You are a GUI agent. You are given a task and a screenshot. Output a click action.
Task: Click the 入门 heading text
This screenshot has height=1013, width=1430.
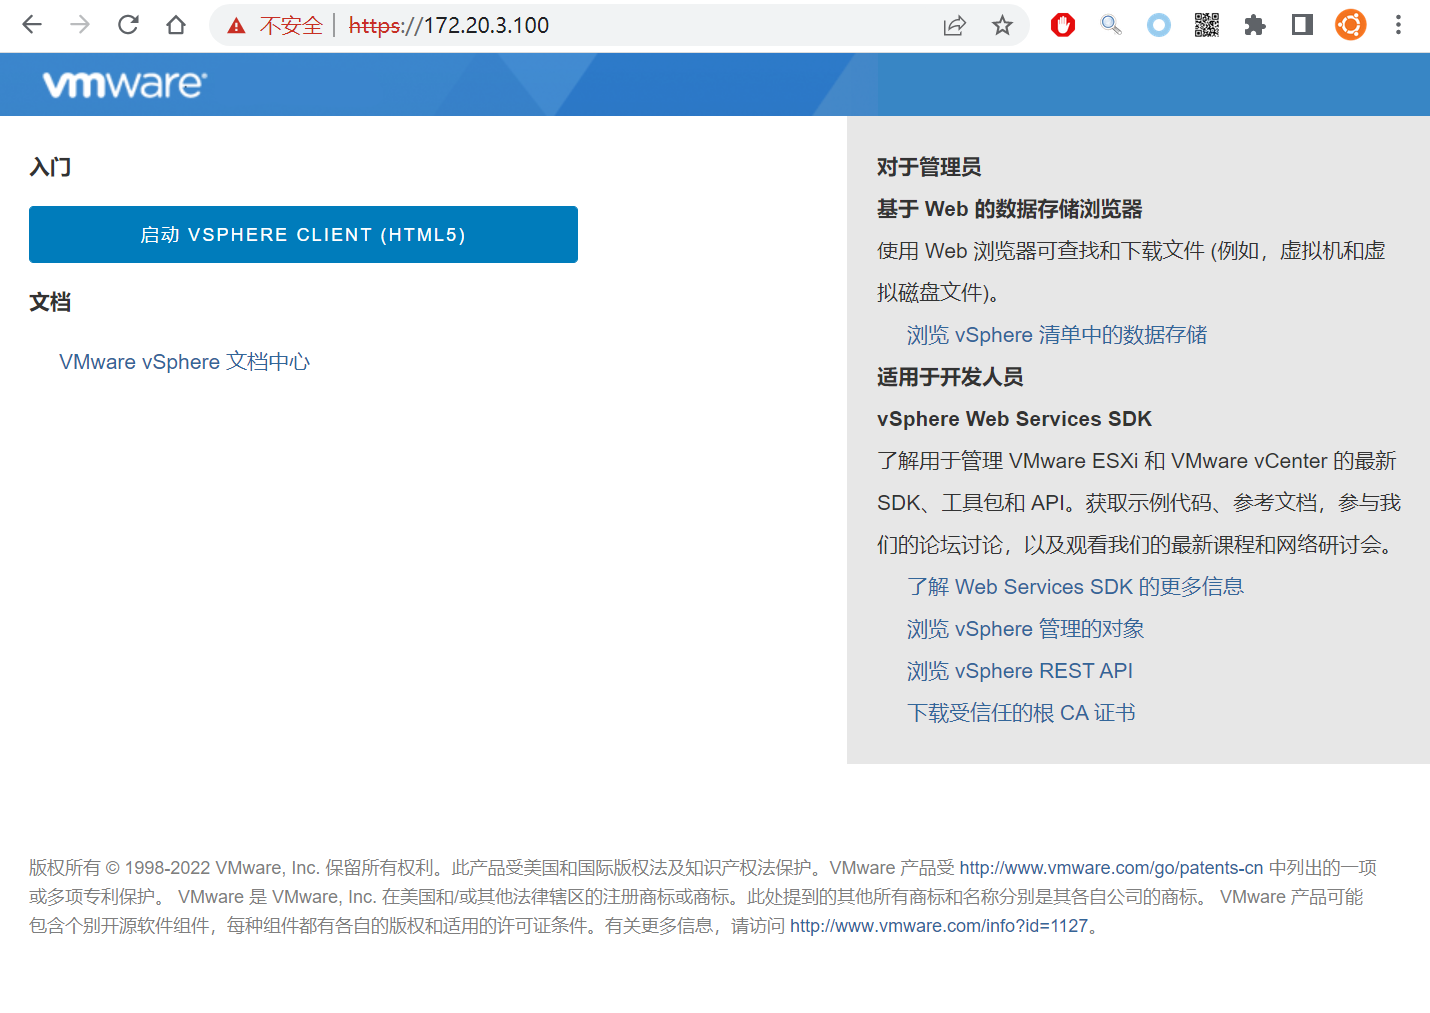pos(50,167)
